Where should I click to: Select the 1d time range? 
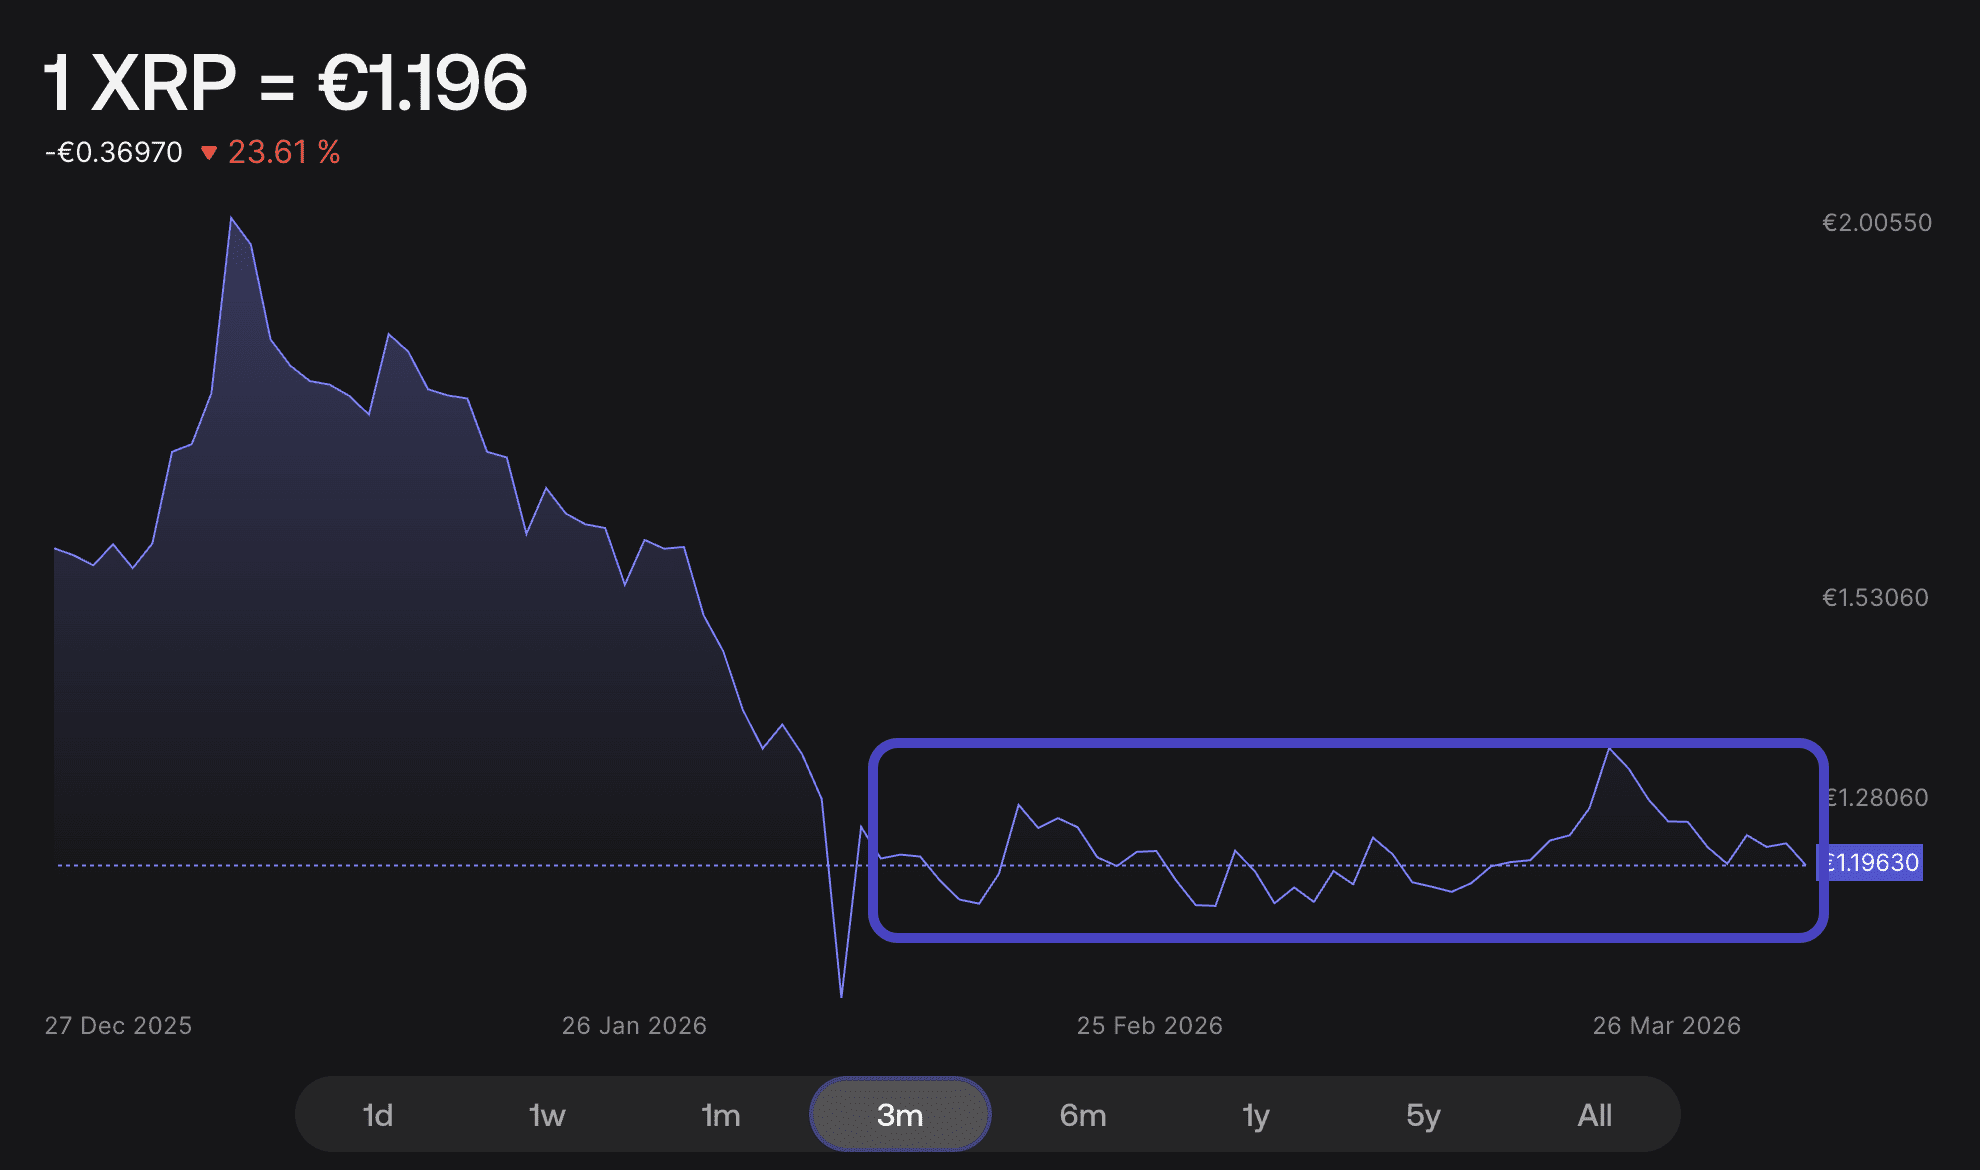coord(377,1115)
